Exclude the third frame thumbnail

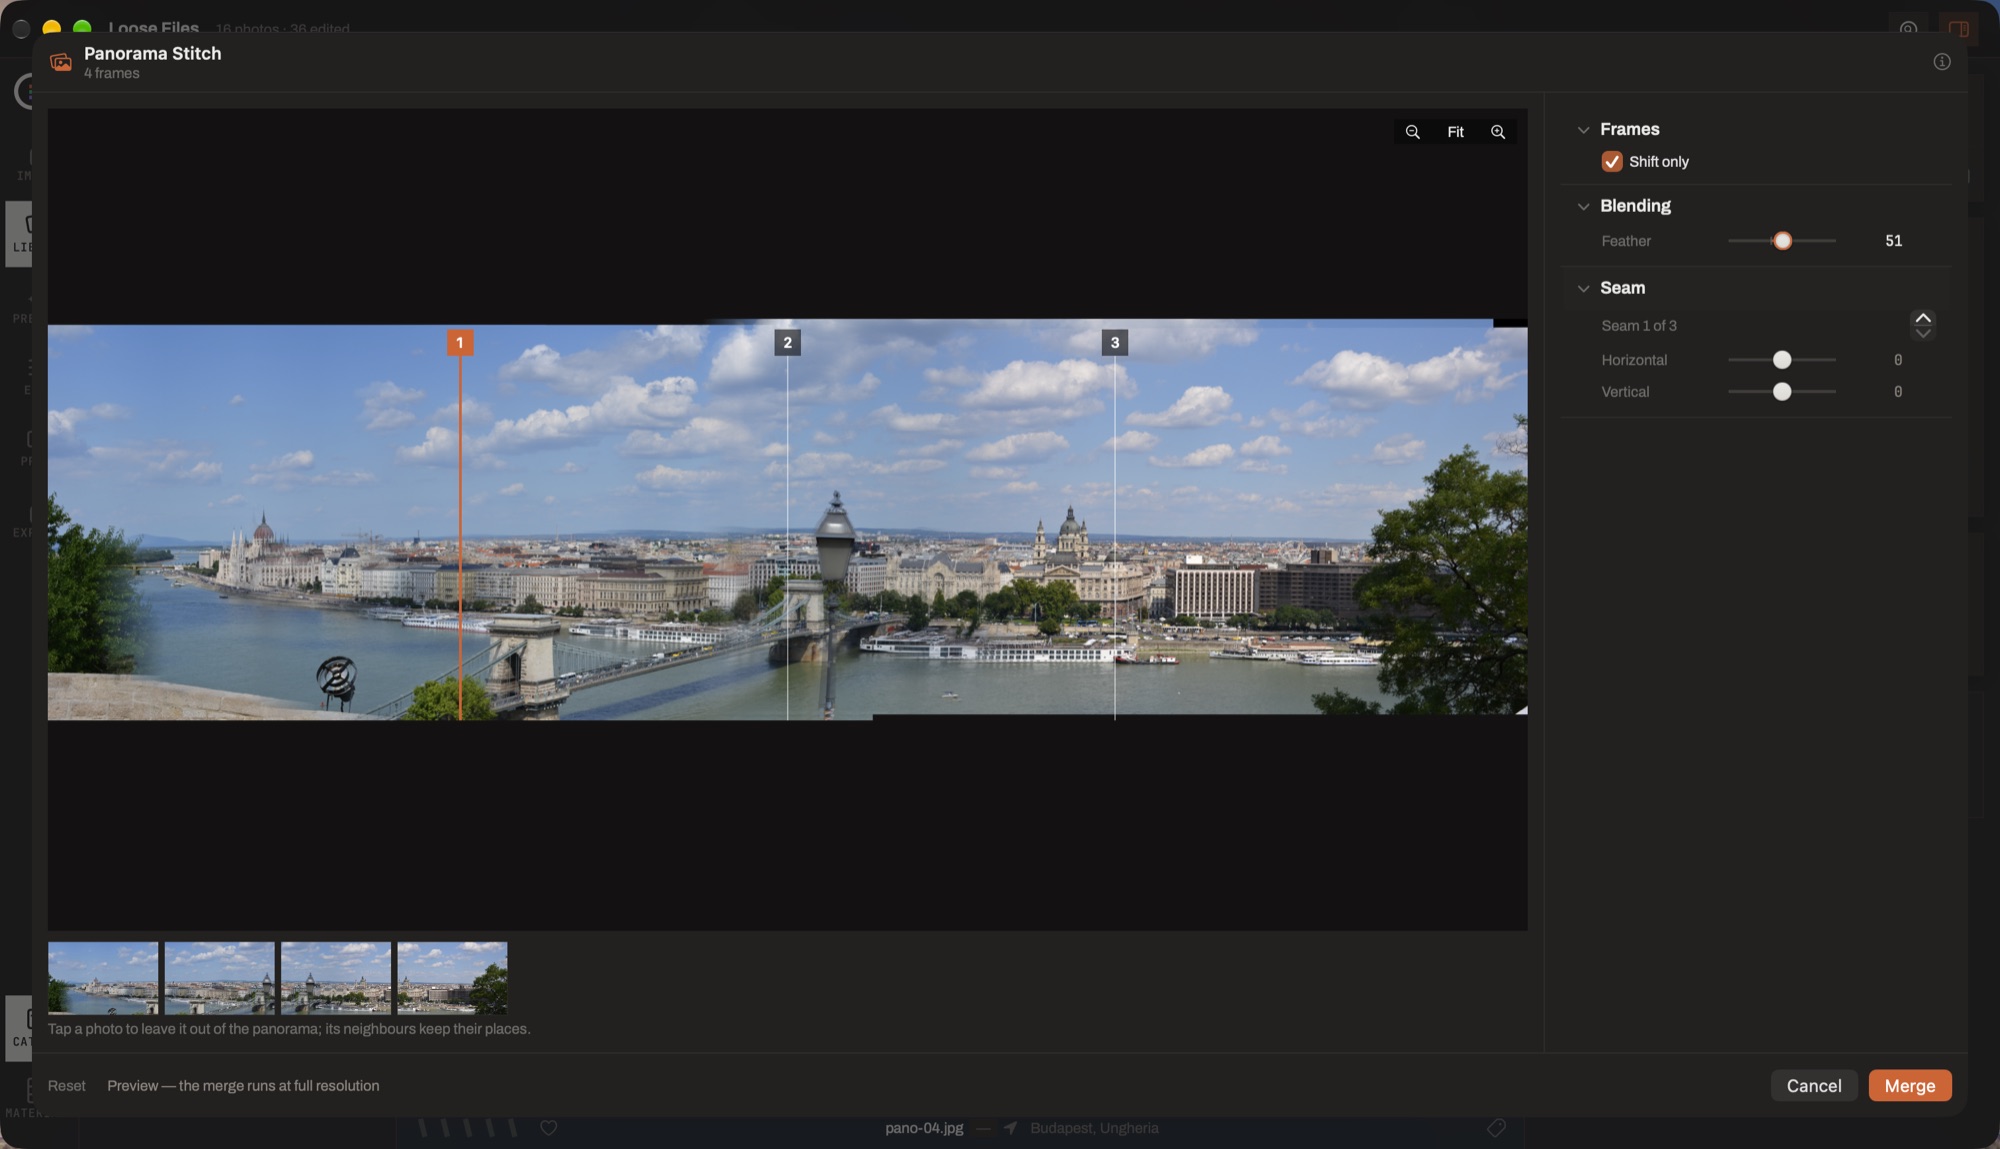coord(336,978)
